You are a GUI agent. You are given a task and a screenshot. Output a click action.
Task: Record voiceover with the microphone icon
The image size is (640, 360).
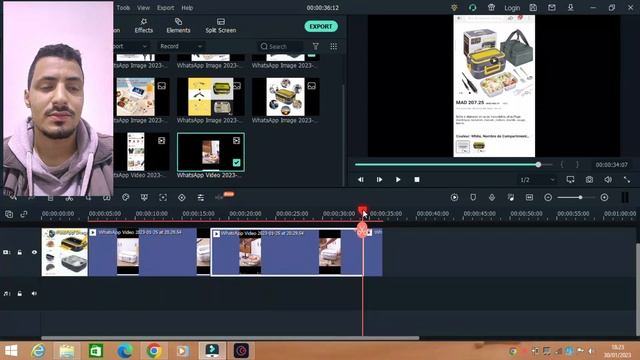coord(492,198)
